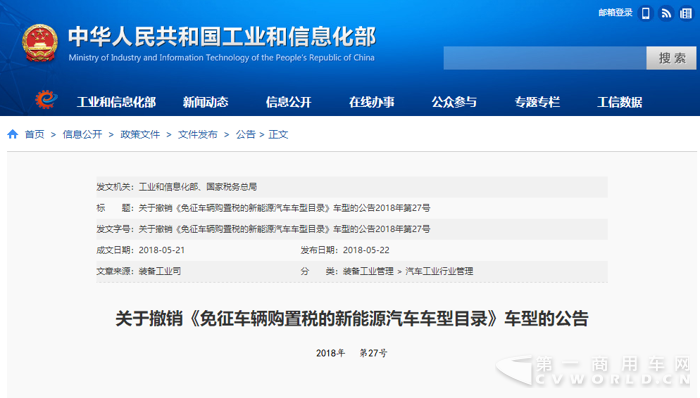Image resolution: width=700 pixels, height=398 pixels.
Task: Click the English ministry name subtitle
Action: [x=221, y=58]
